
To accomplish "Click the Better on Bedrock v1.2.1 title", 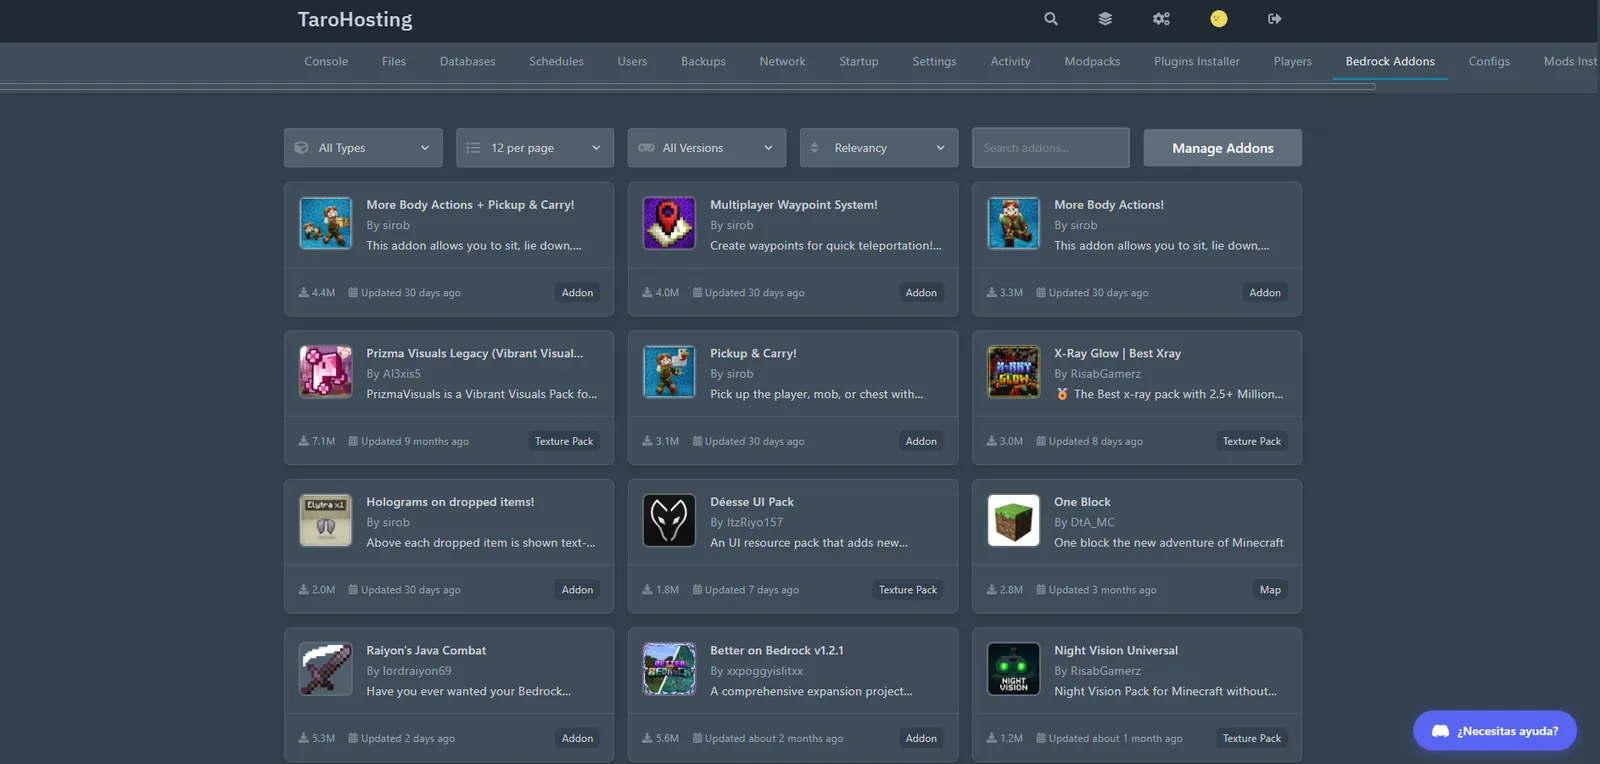I will tap(777, 651).
